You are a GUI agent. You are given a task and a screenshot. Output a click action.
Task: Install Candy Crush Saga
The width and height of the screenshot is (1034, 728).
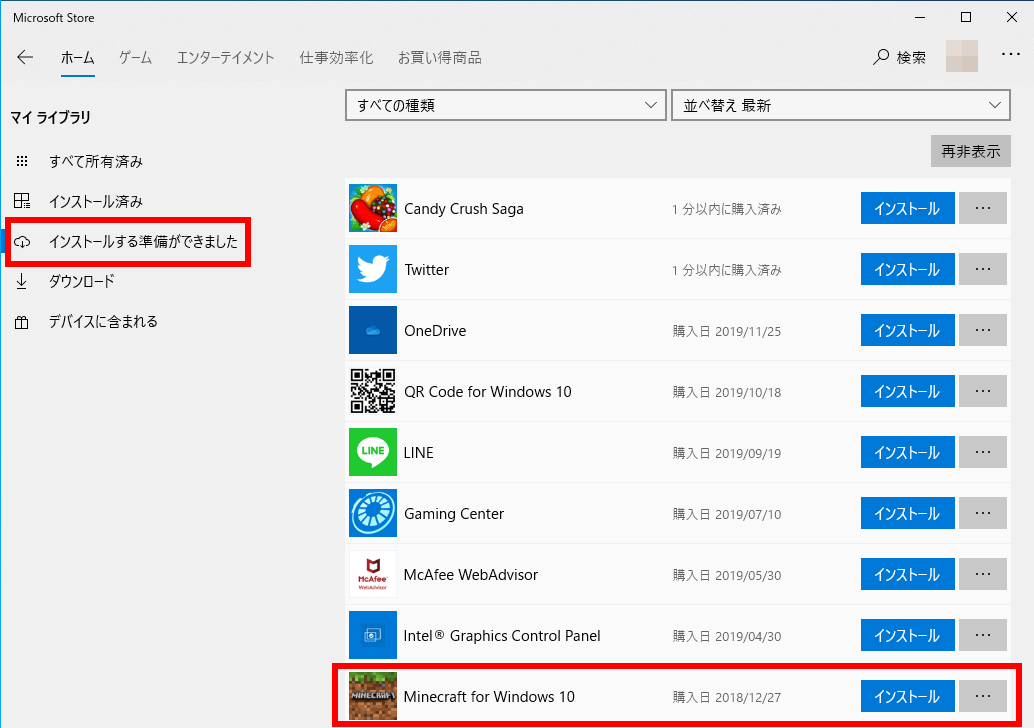(907, 208)
